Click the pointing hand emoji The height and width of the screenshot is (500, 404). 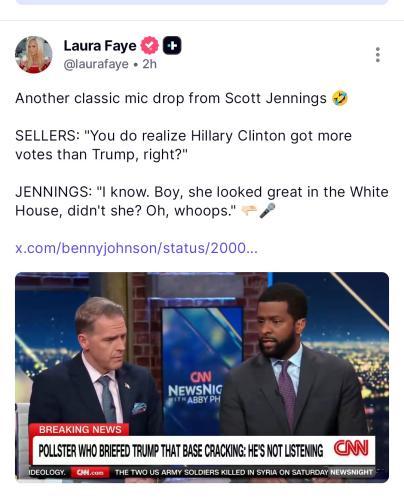[x=249, y=211]
